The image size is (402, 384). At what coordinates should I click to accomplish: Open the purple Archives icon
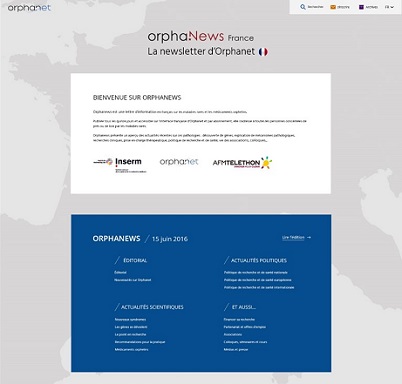pyautogui.click(x=361, y=7)
